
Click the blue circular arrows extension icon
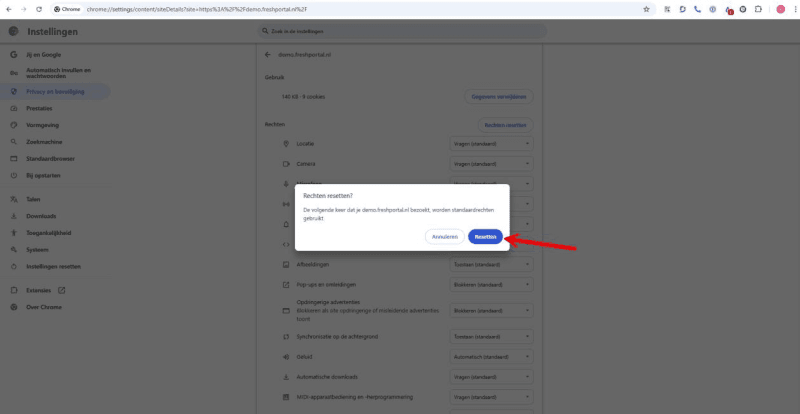coord(682,9)
